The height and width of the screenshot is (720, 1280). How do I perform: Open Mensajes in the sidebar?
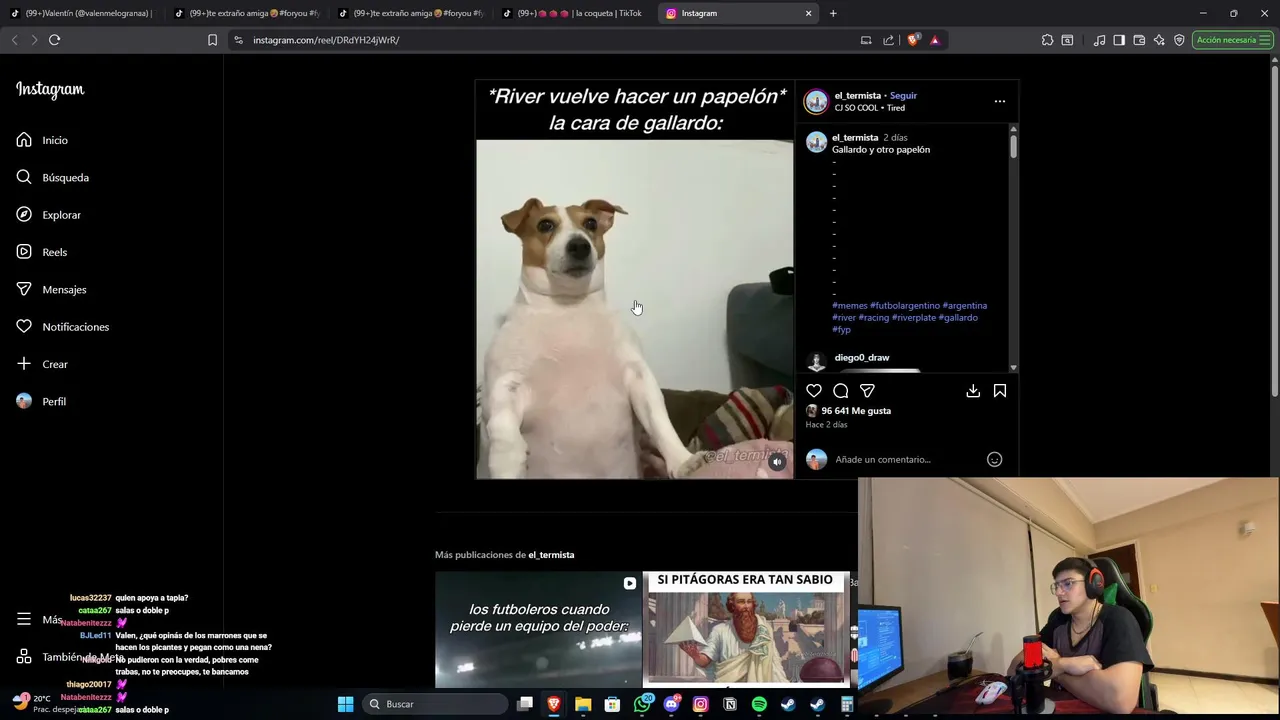51,289
